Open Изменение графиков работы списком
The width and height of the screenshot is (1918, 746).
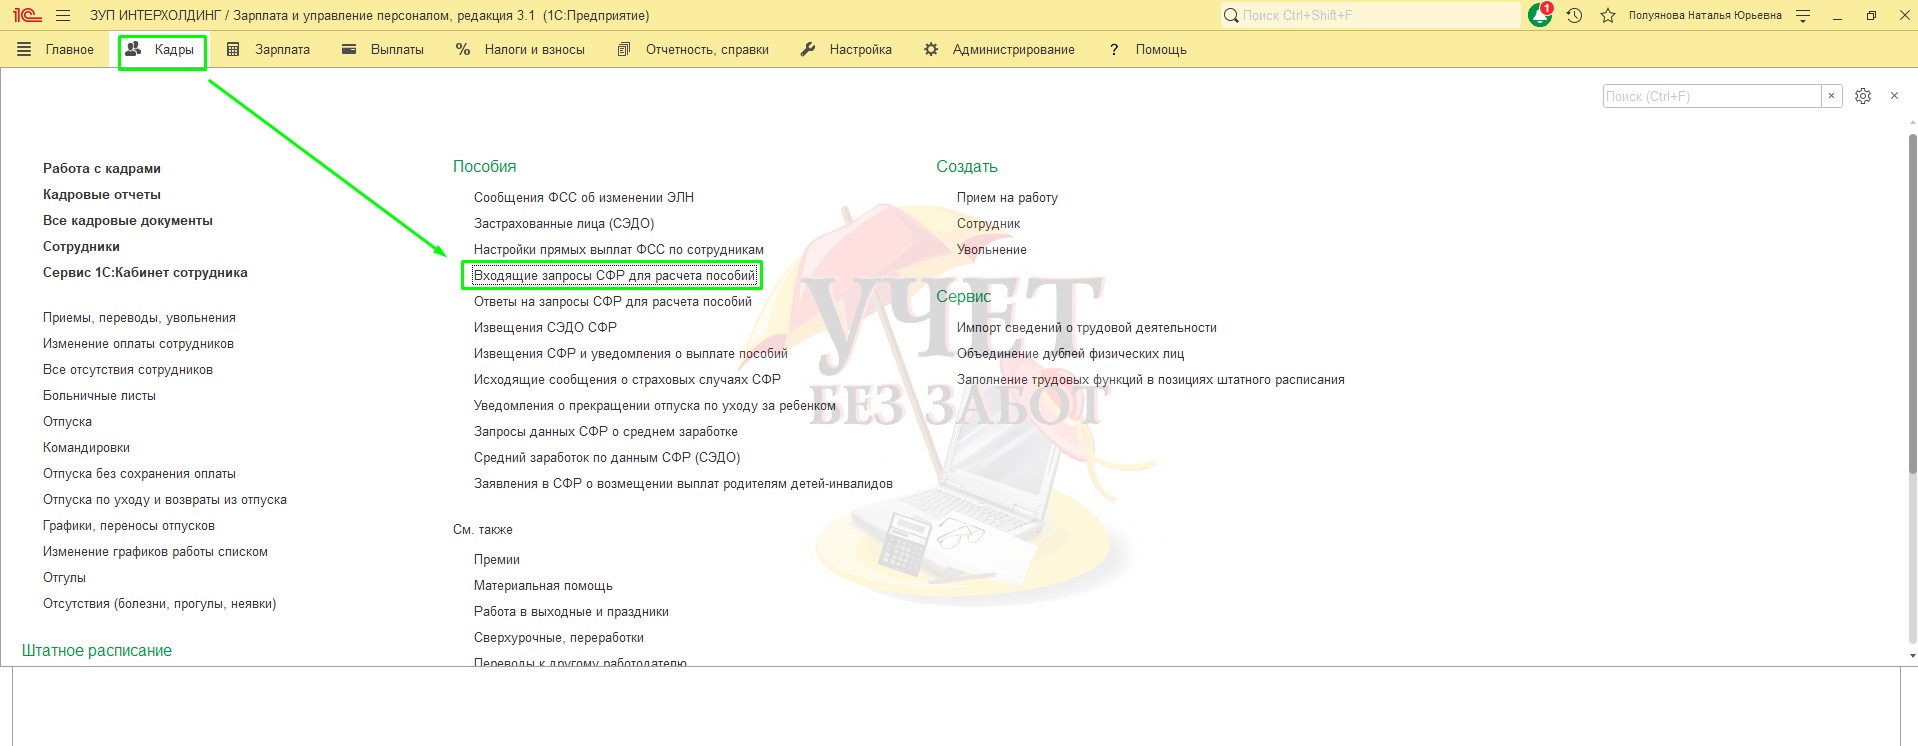155,552
